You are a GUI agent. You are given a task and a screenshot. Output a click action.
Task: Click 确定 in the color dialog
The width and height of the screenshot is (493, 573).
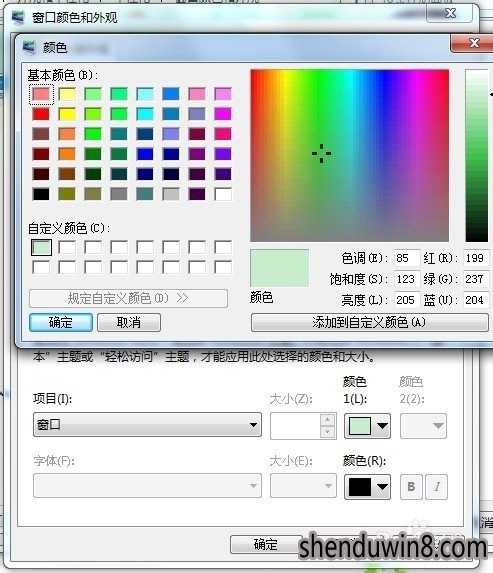(61, 322)
